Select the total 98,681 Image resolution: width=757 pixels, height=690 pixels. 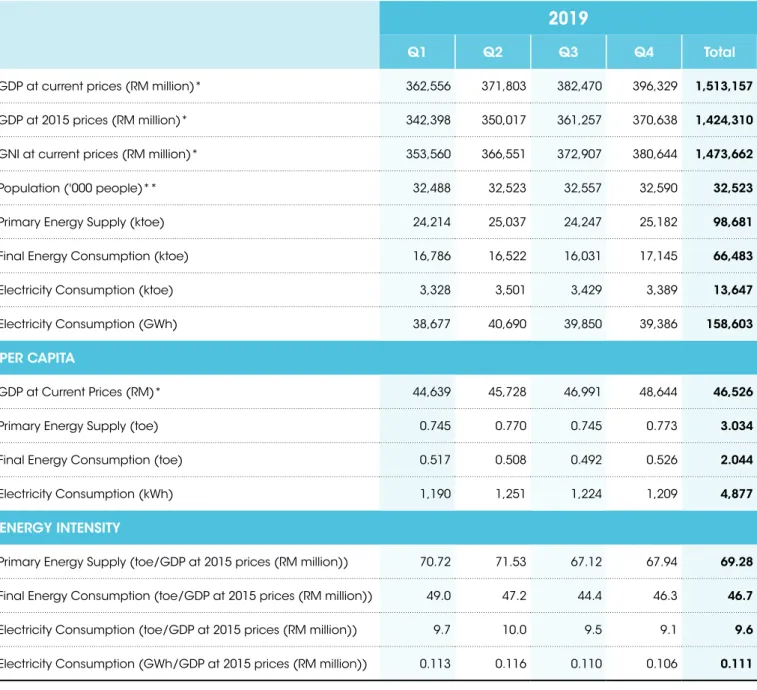pyautogui.click(x=733, y=222)
